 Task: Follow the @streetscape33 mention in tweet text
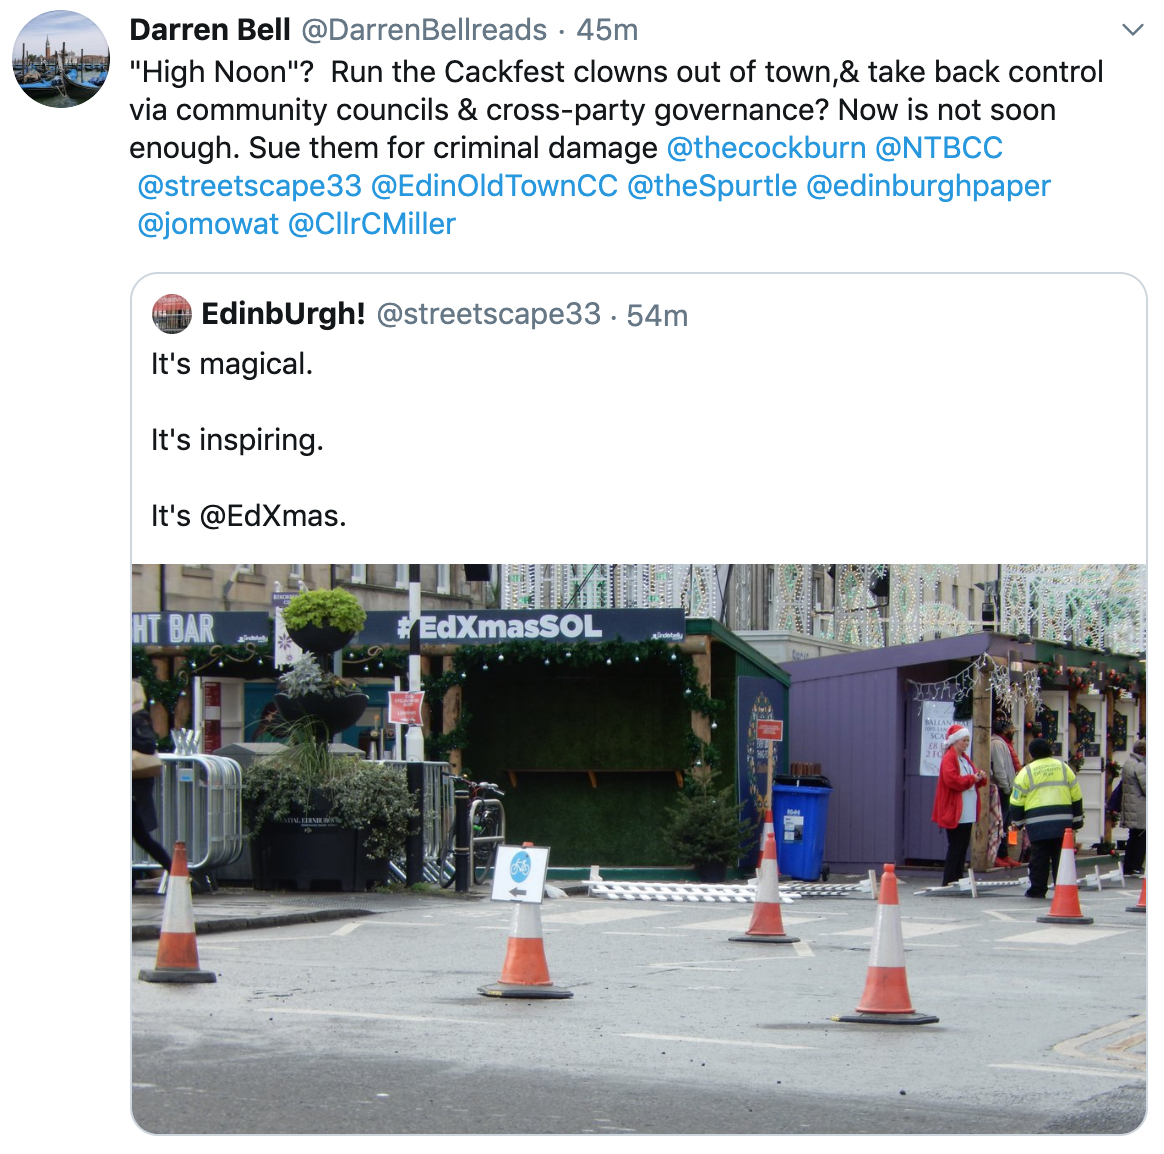point(249,186)
